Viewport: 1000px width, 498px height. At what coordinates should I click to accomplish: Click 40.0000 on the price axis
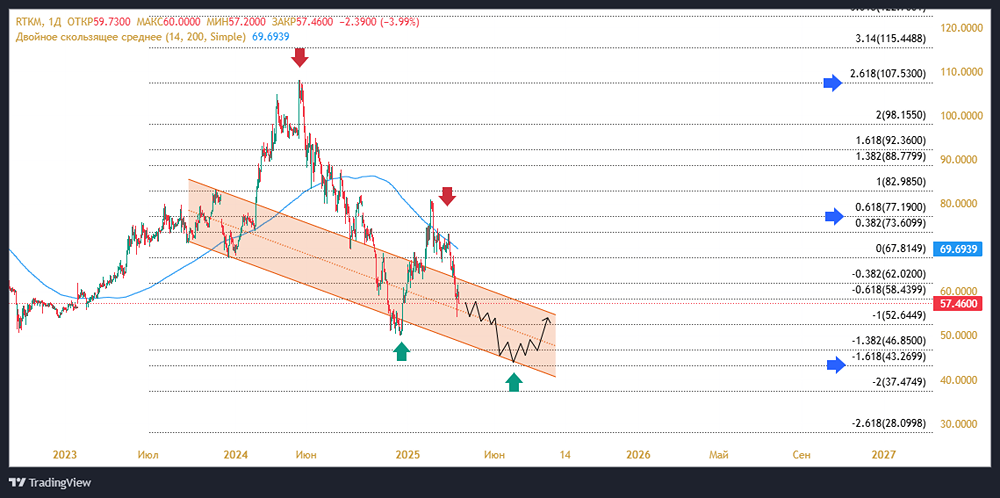pos(959,380)
